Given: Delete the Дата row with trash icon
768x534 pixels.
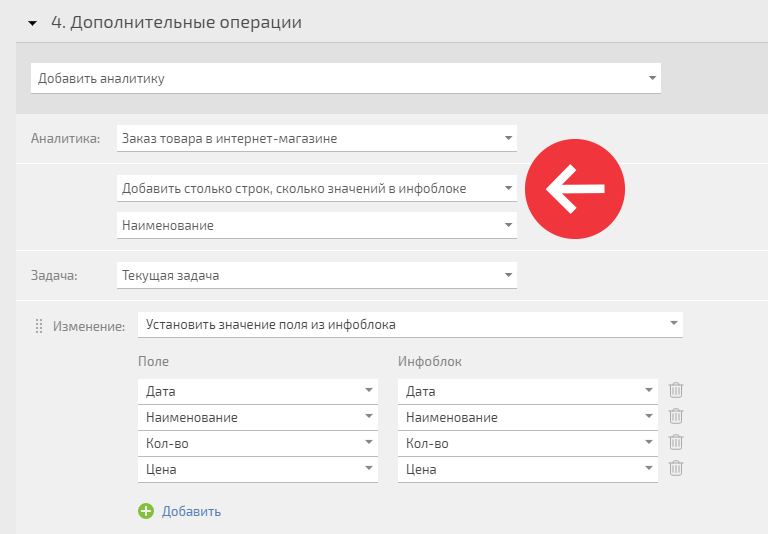Looking at the screenshot, I should (x=676, y=390).
